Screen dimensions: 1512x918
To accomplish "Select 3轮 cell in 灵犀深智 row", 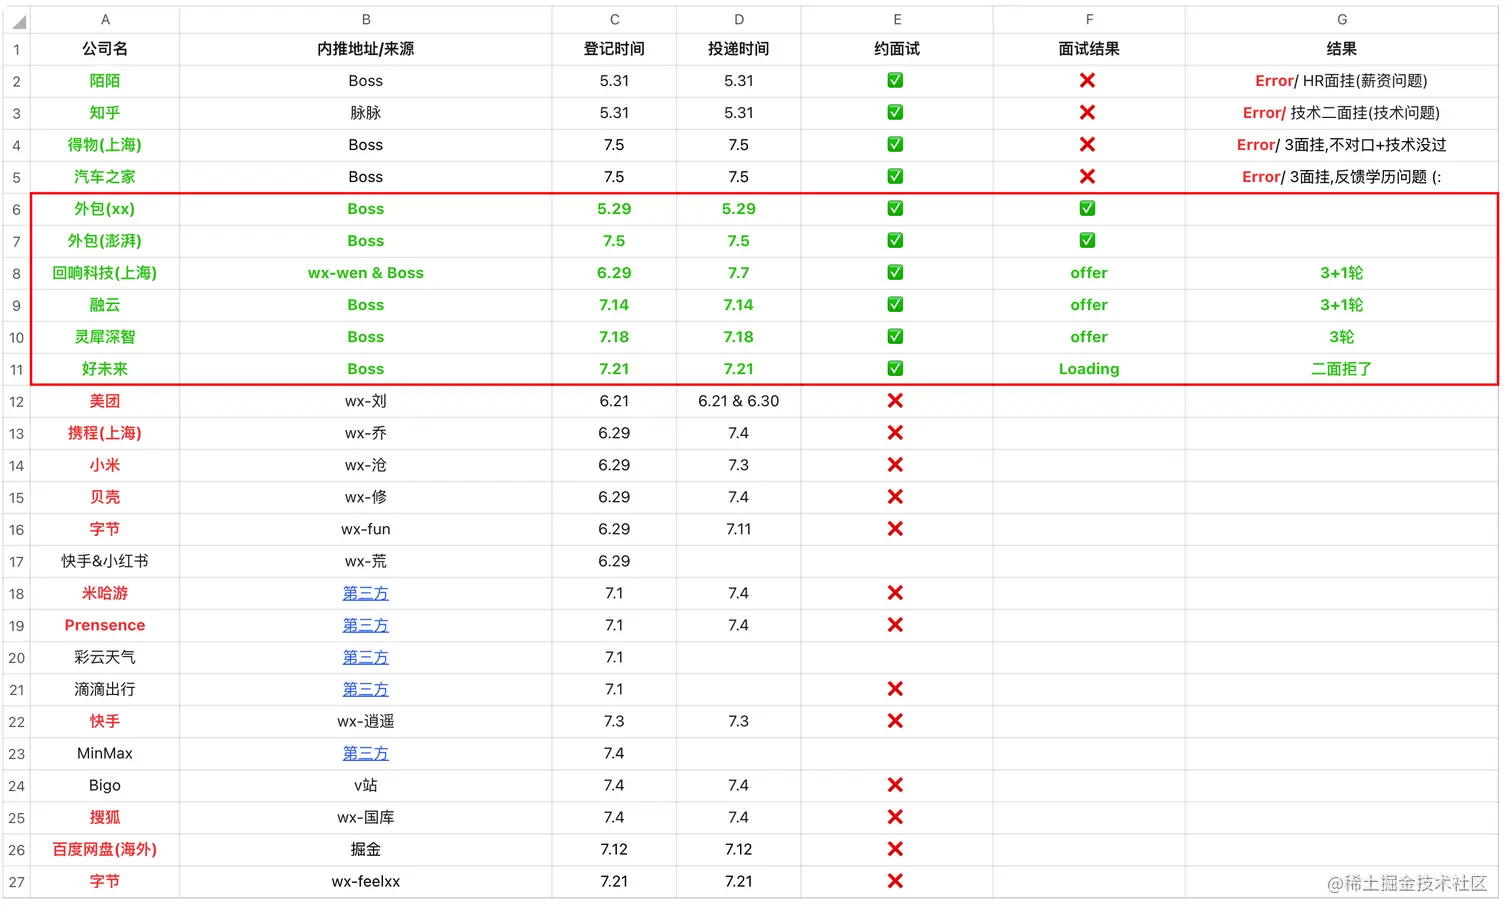I will click(x=1342, y=337).
